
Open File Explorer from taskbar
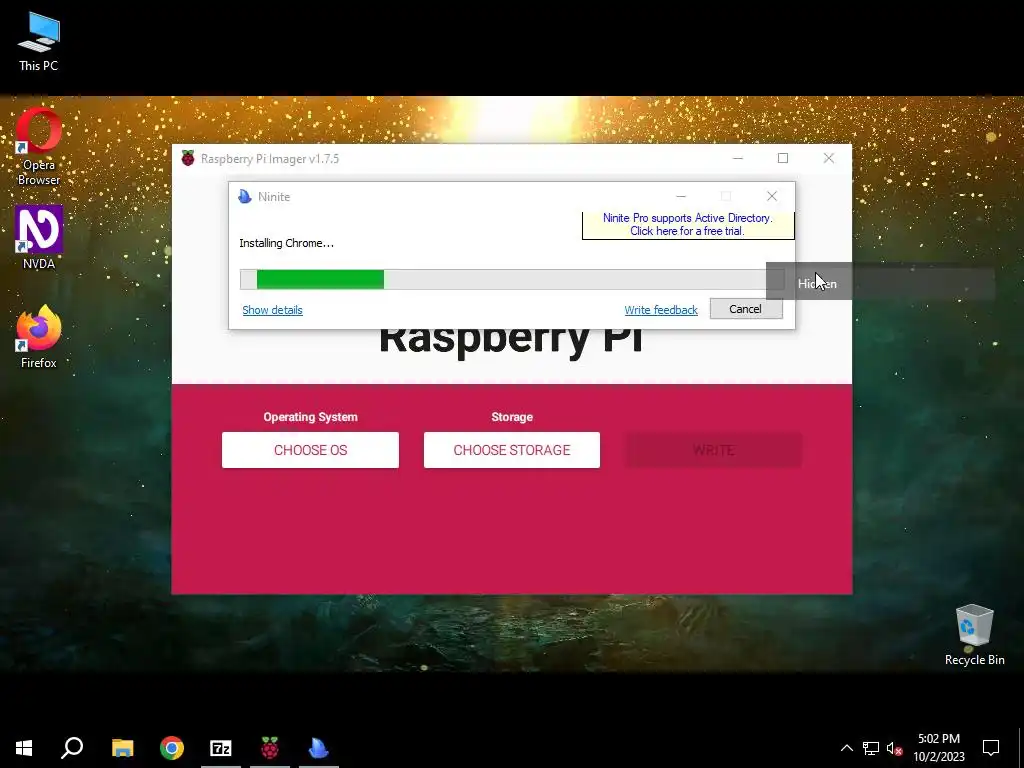123,748
